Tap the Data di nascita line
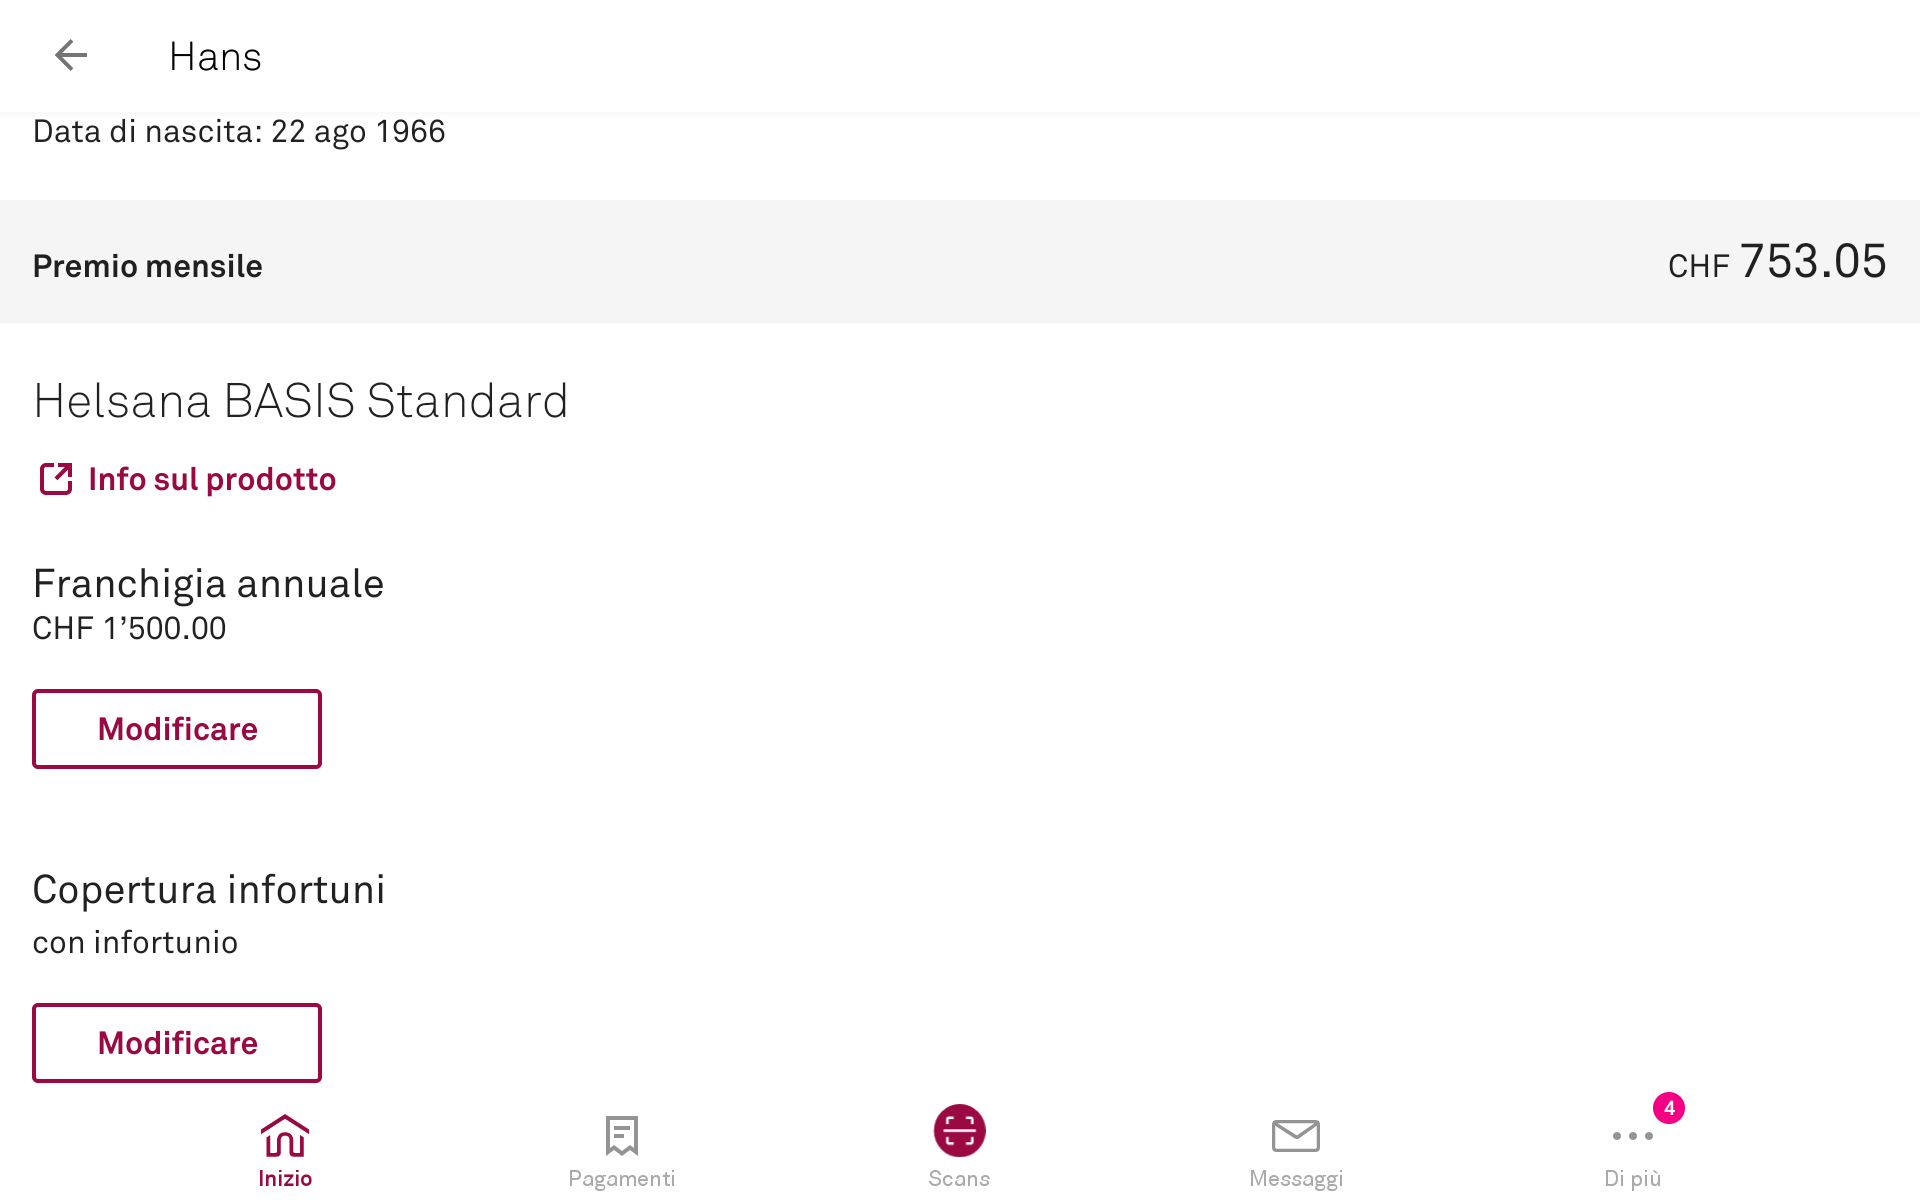 [x=239, y=132]
